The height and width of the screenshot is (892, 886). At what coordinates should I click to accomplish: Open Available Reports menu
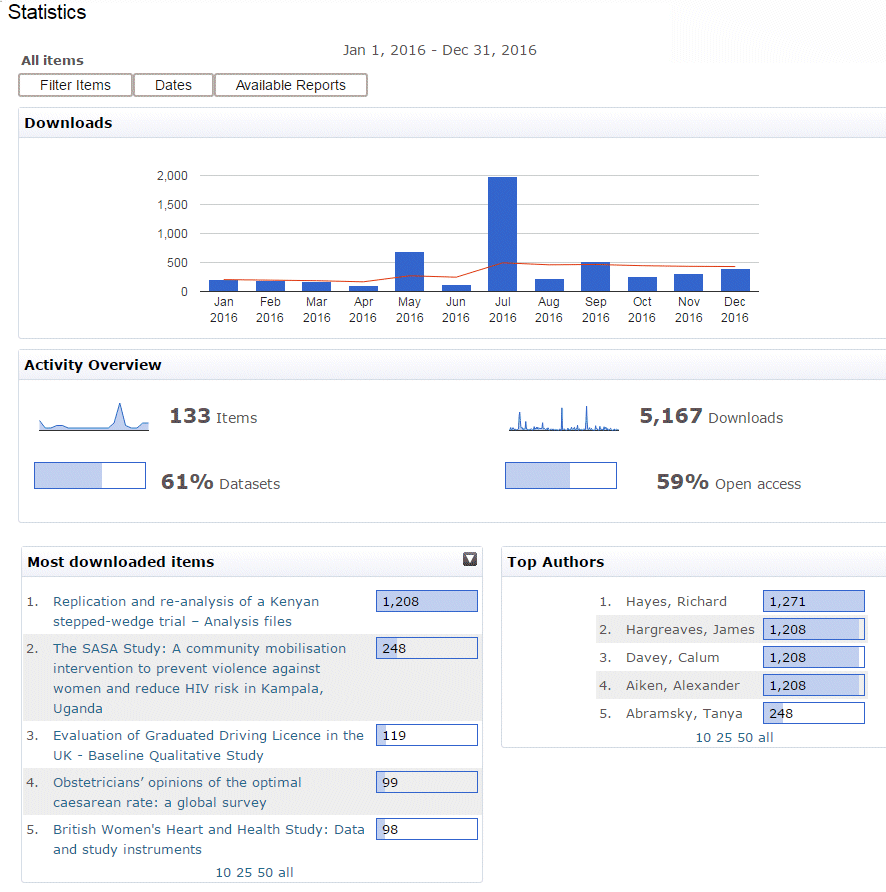coord(290,85)
